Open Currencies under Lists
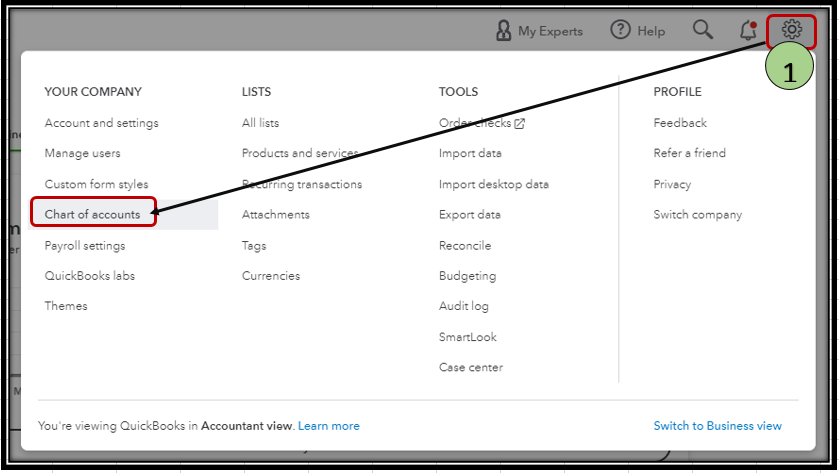 [x=271, y=276]
